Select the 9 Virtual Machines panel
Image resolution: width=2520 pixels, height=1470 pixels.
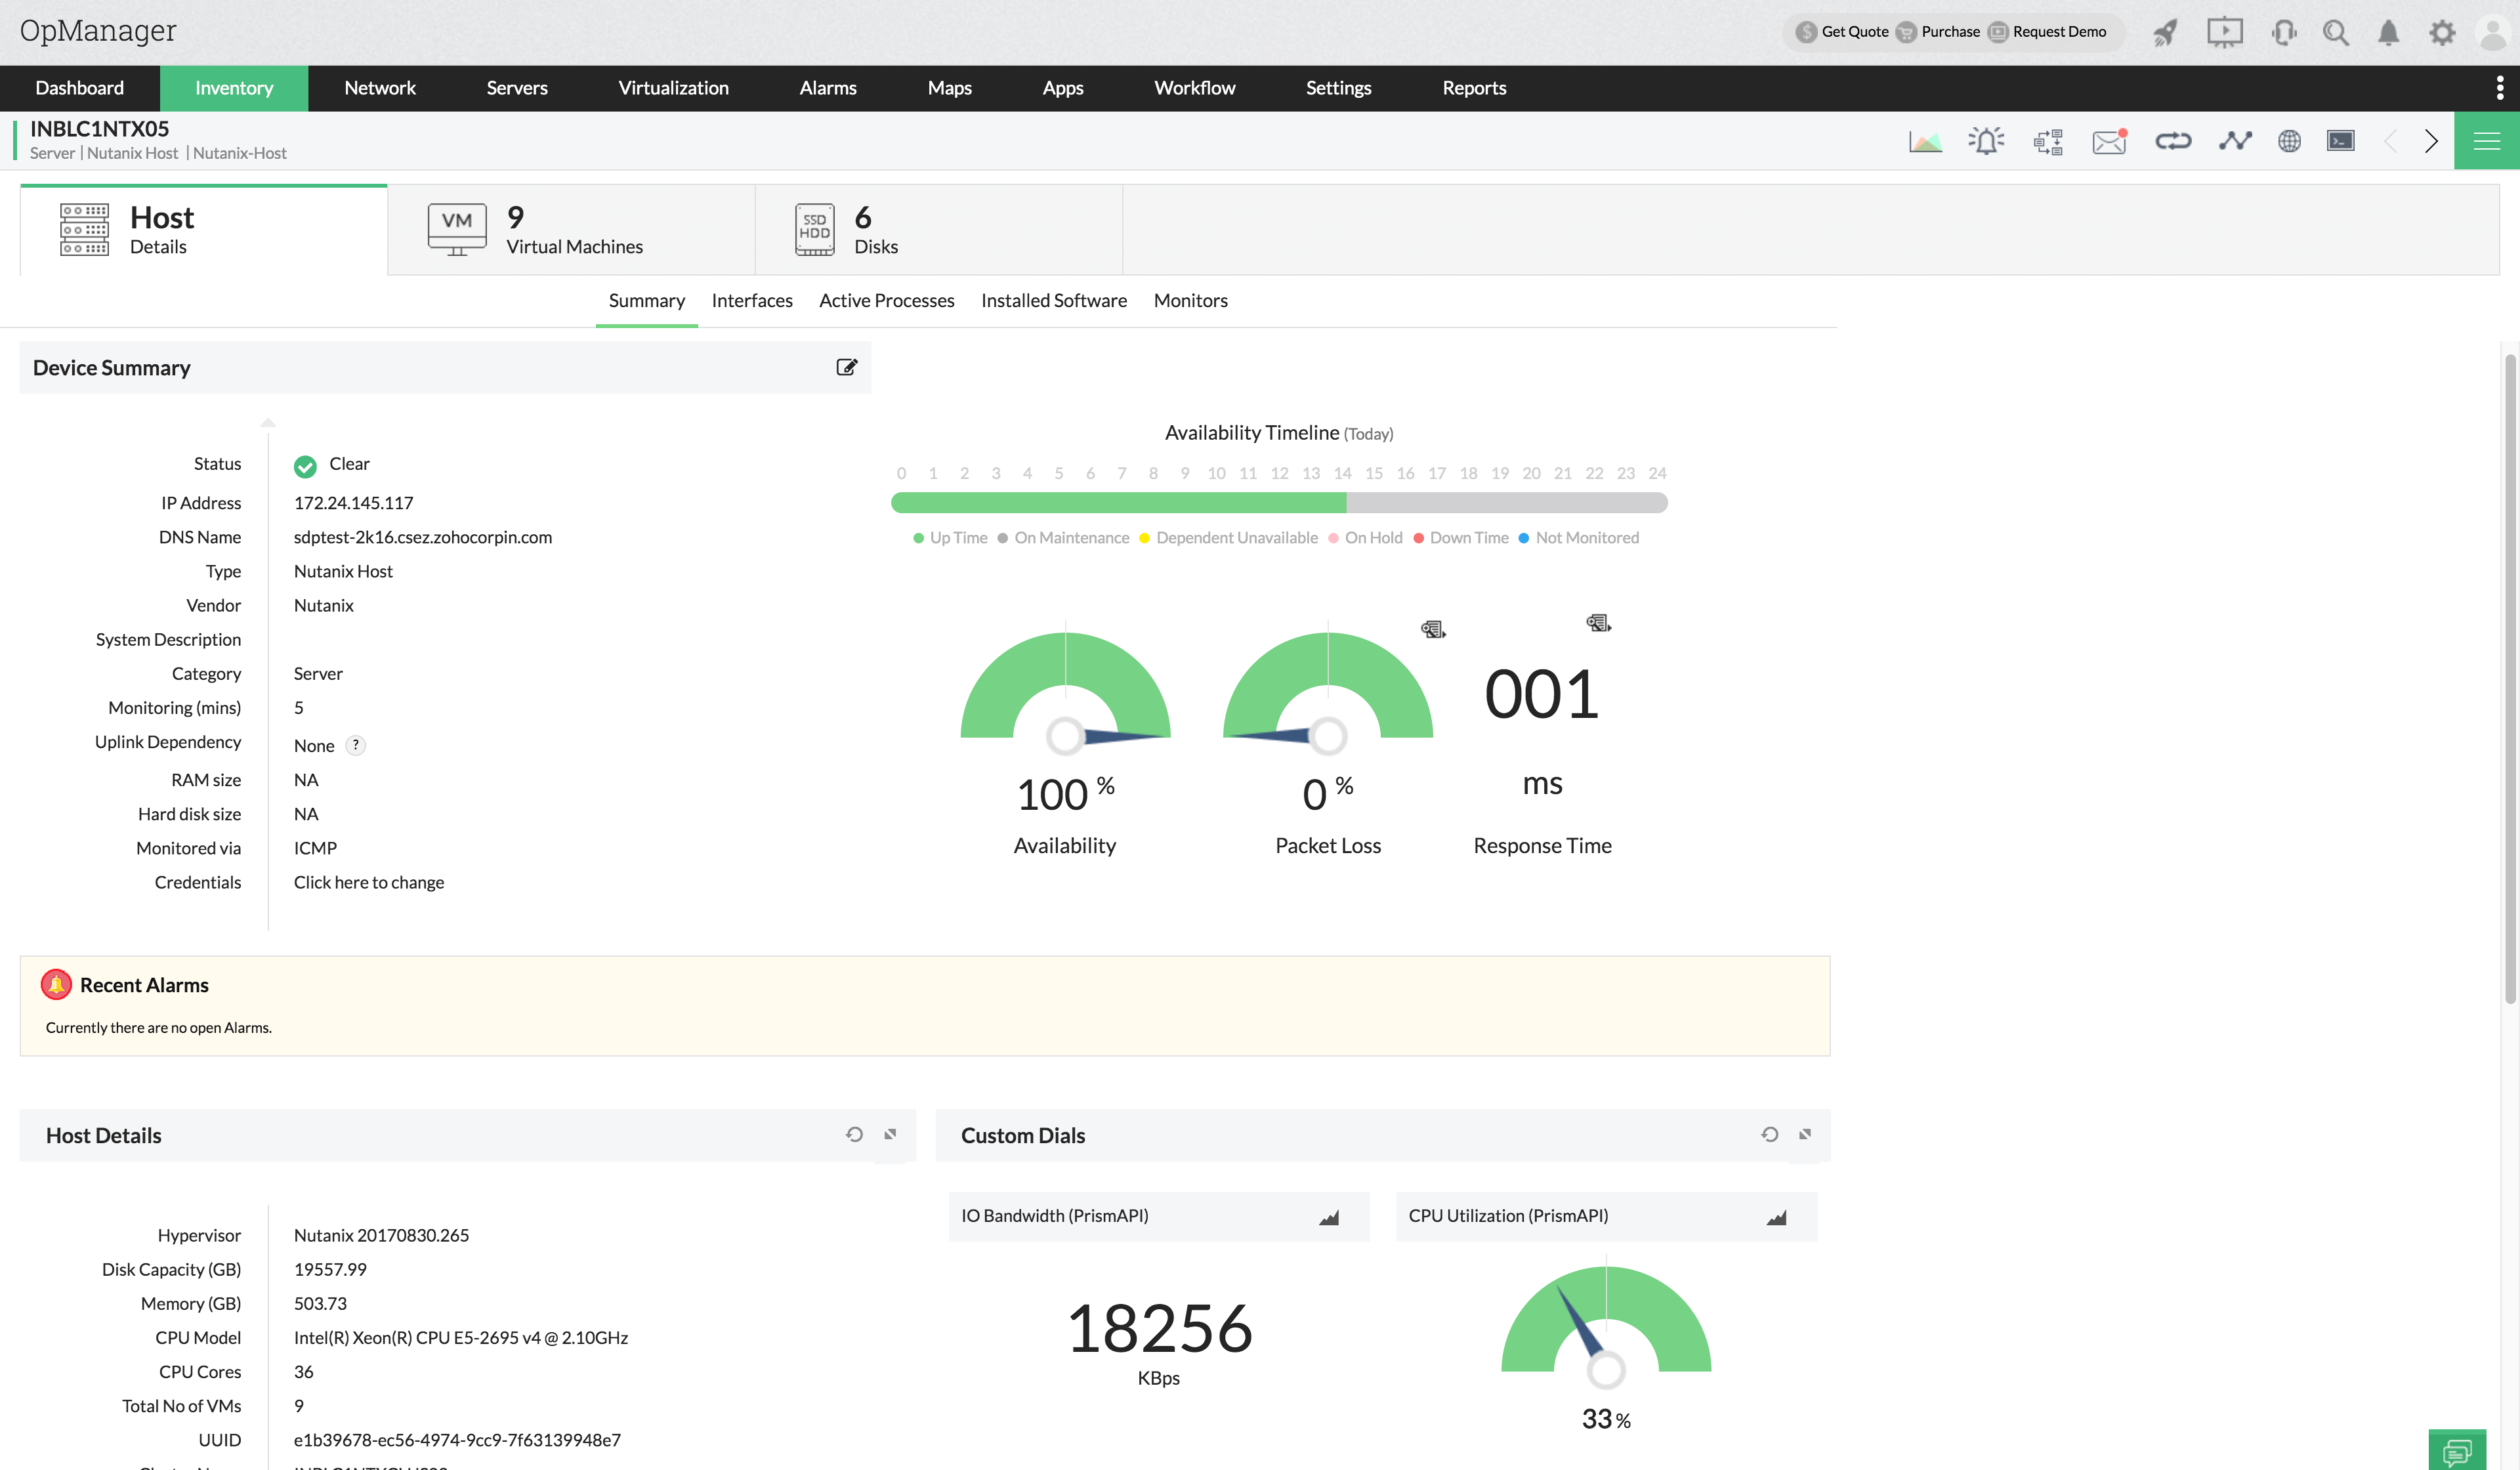[x=570, y=230]
